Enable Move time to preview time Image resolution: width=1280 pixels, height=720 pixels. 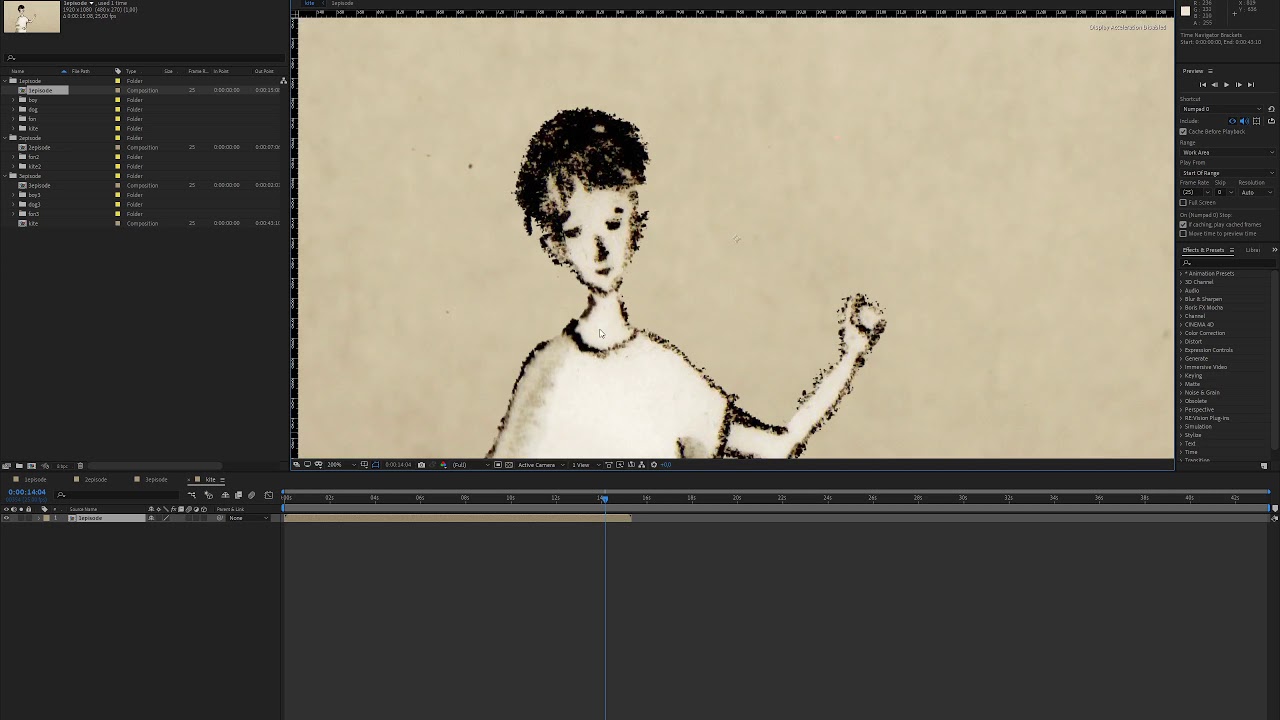[x=1183, y=234]
